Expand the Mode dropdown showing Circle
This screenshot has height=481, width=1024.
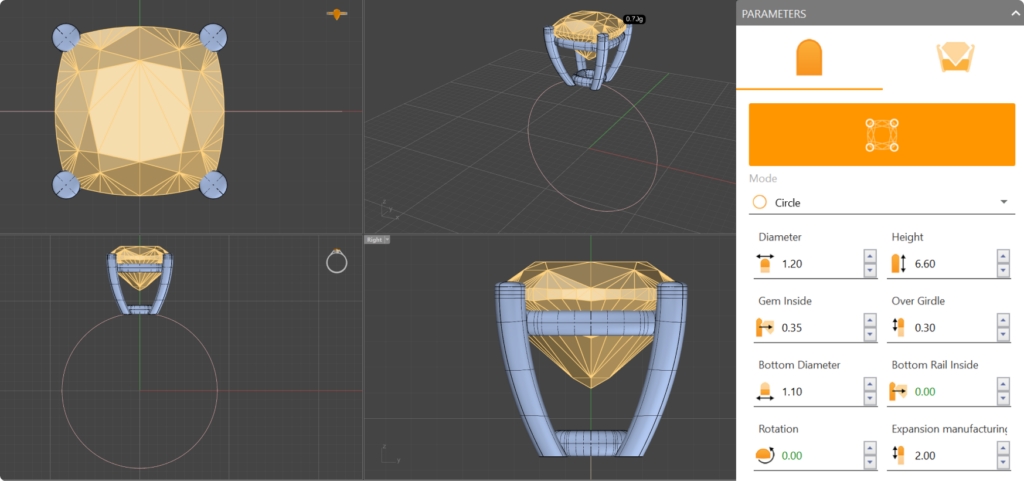pyautogui.click(x=881, y=202)
